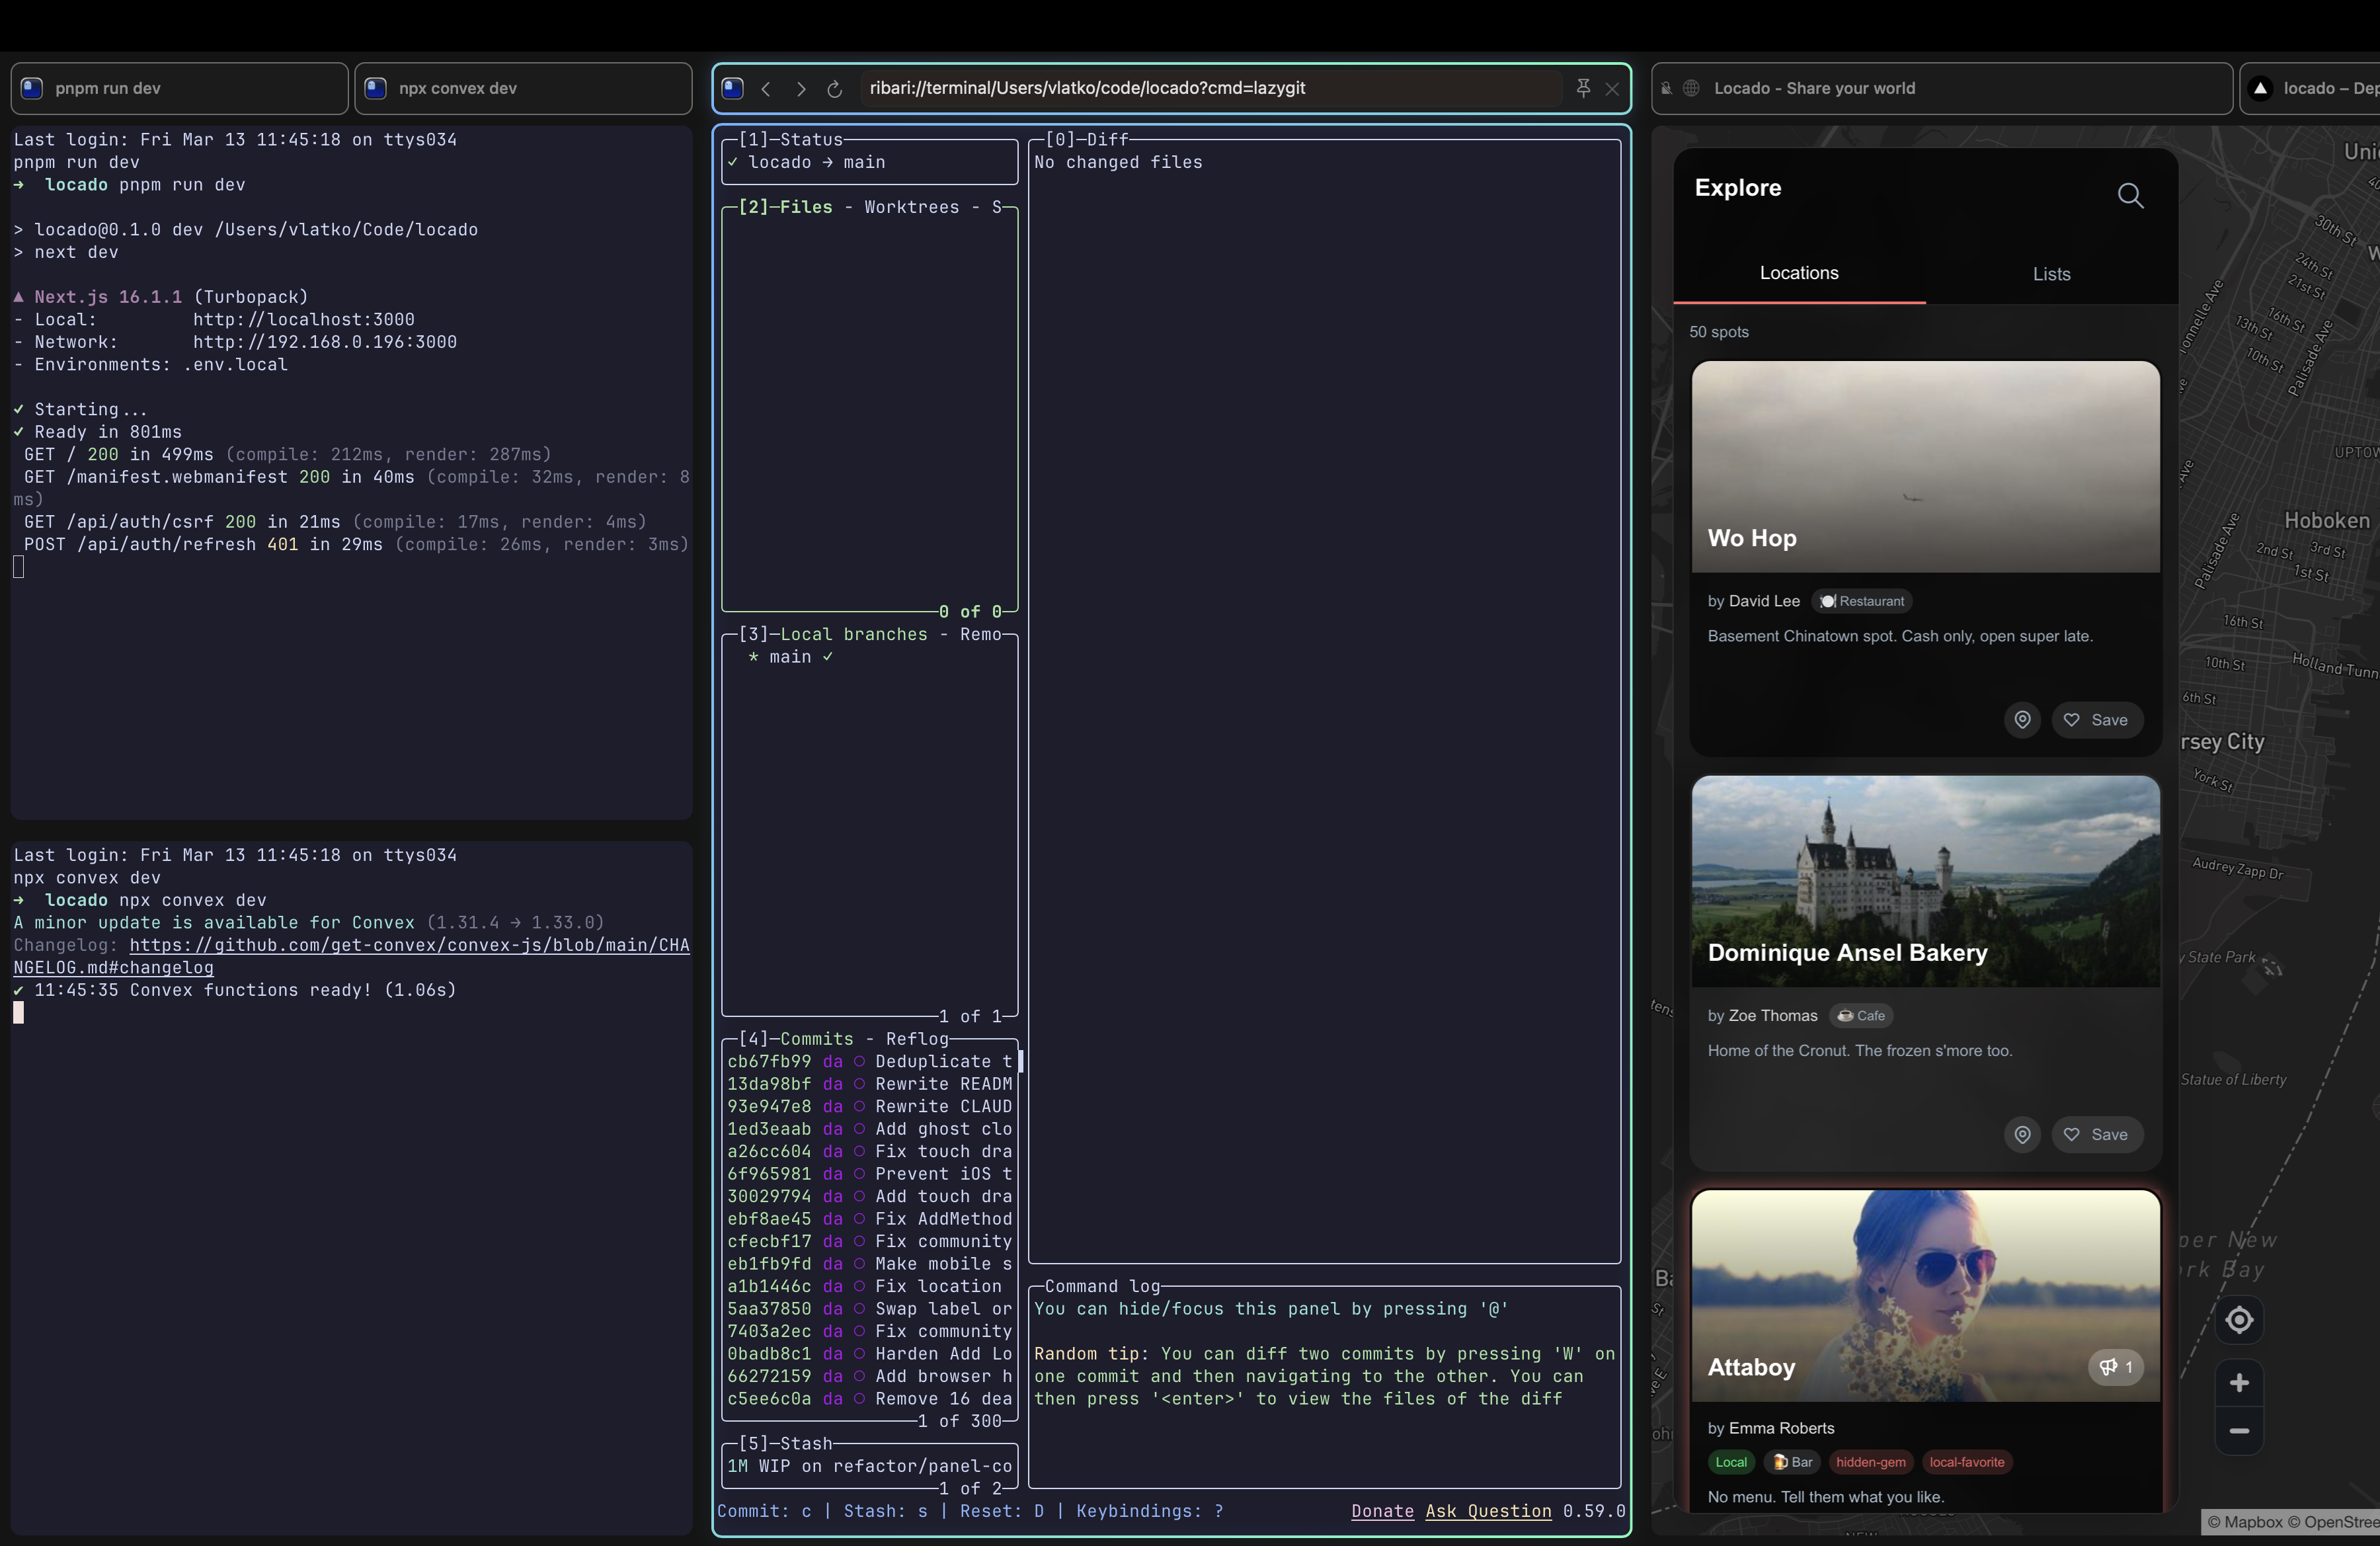Save the Dominique Ansel Bakery spot
The image size is (2380, 1546).
pos(2097,1134)
